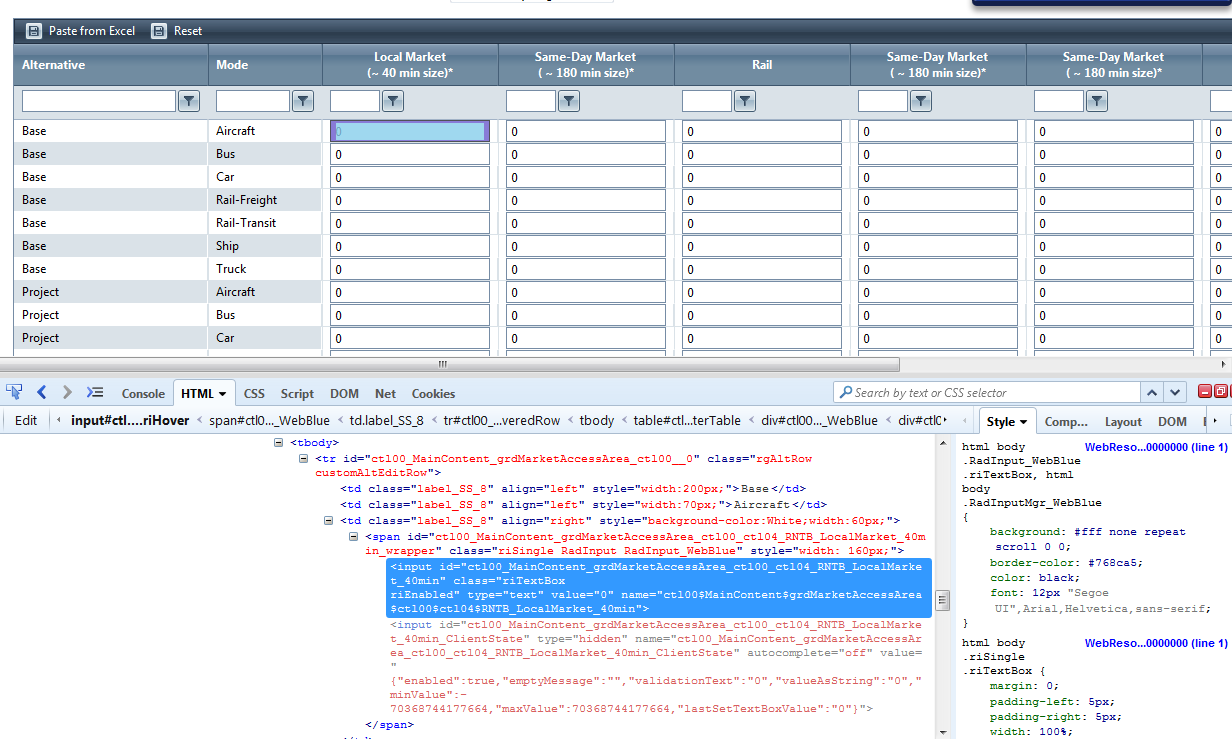Switch to the Net tab
This screenshot has height=739, width=1232.
point(385,394)
